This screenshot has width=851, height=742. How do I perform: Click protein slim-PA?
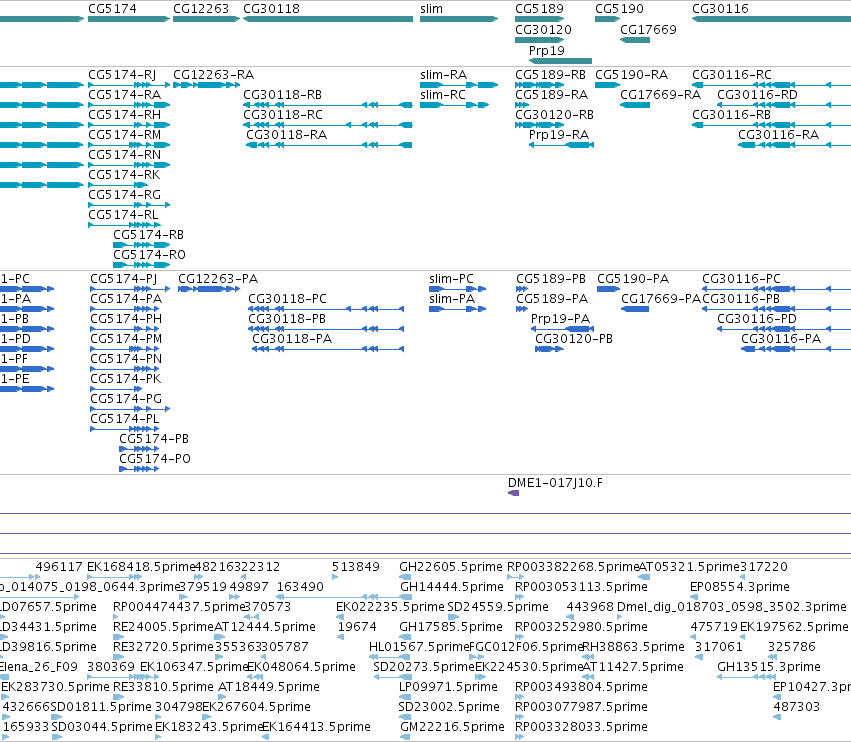coord(452,299)
